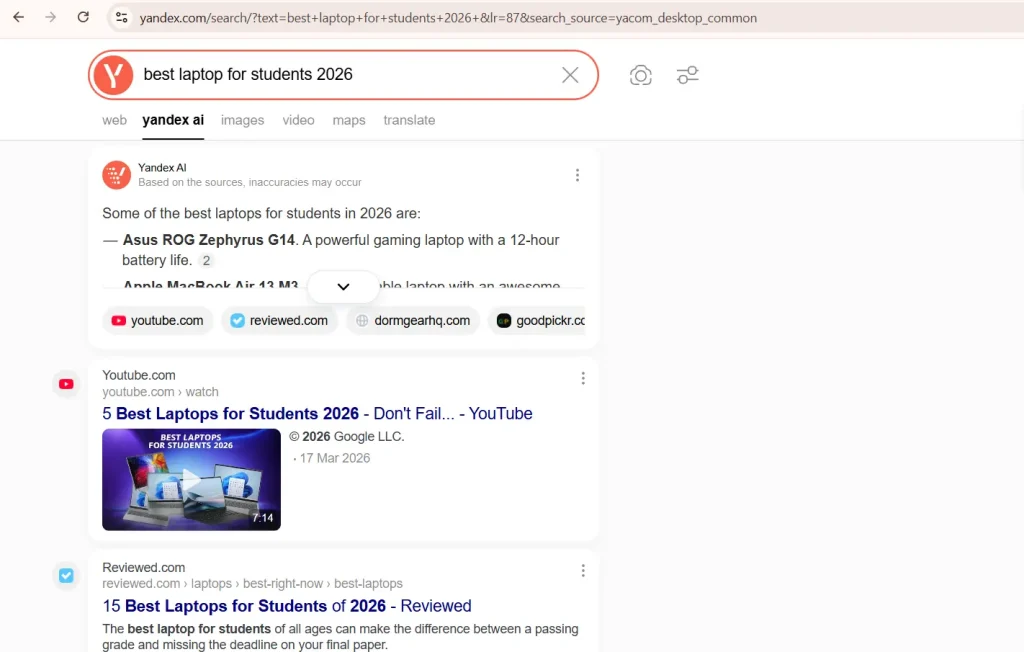Expand the Yandex AI answer chevron
The height and width of the screenshot is (652, 1024).
pyautogui.click(x=344, y=287)
